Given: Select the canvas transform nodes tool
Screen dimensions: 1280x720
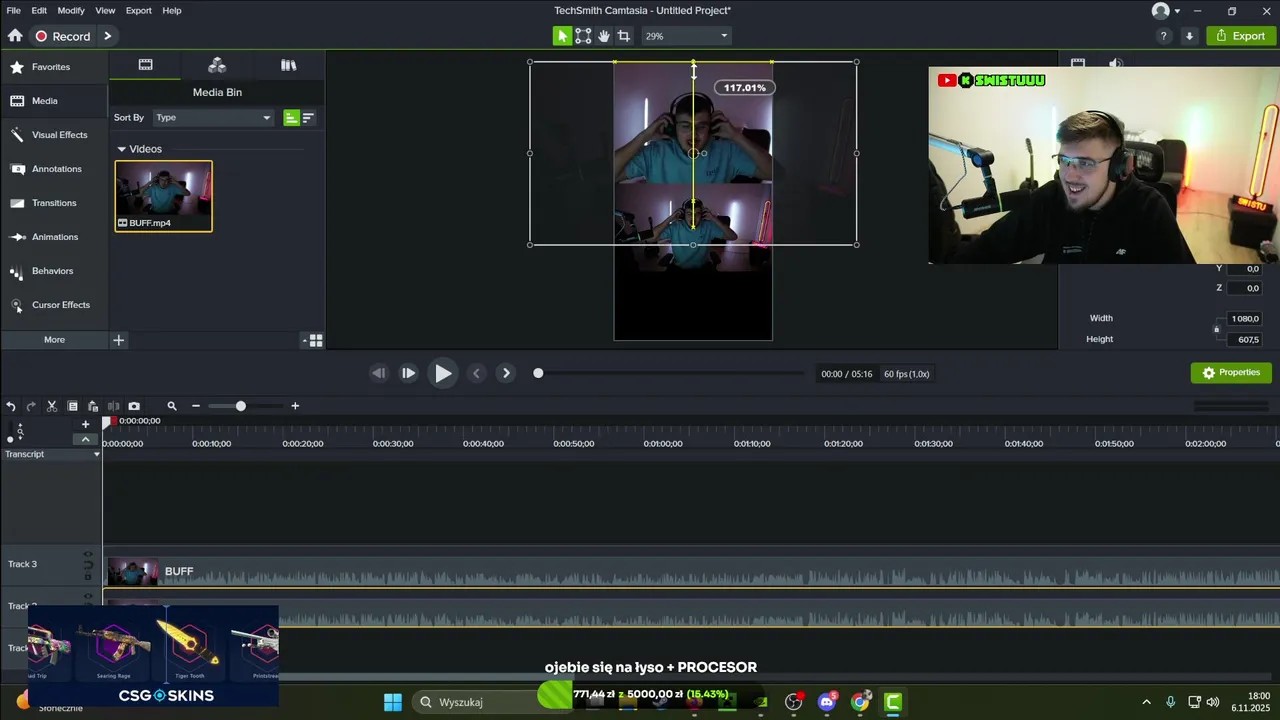Looking at the screenshot, I should pyautogui.click(x=583, y=36).
